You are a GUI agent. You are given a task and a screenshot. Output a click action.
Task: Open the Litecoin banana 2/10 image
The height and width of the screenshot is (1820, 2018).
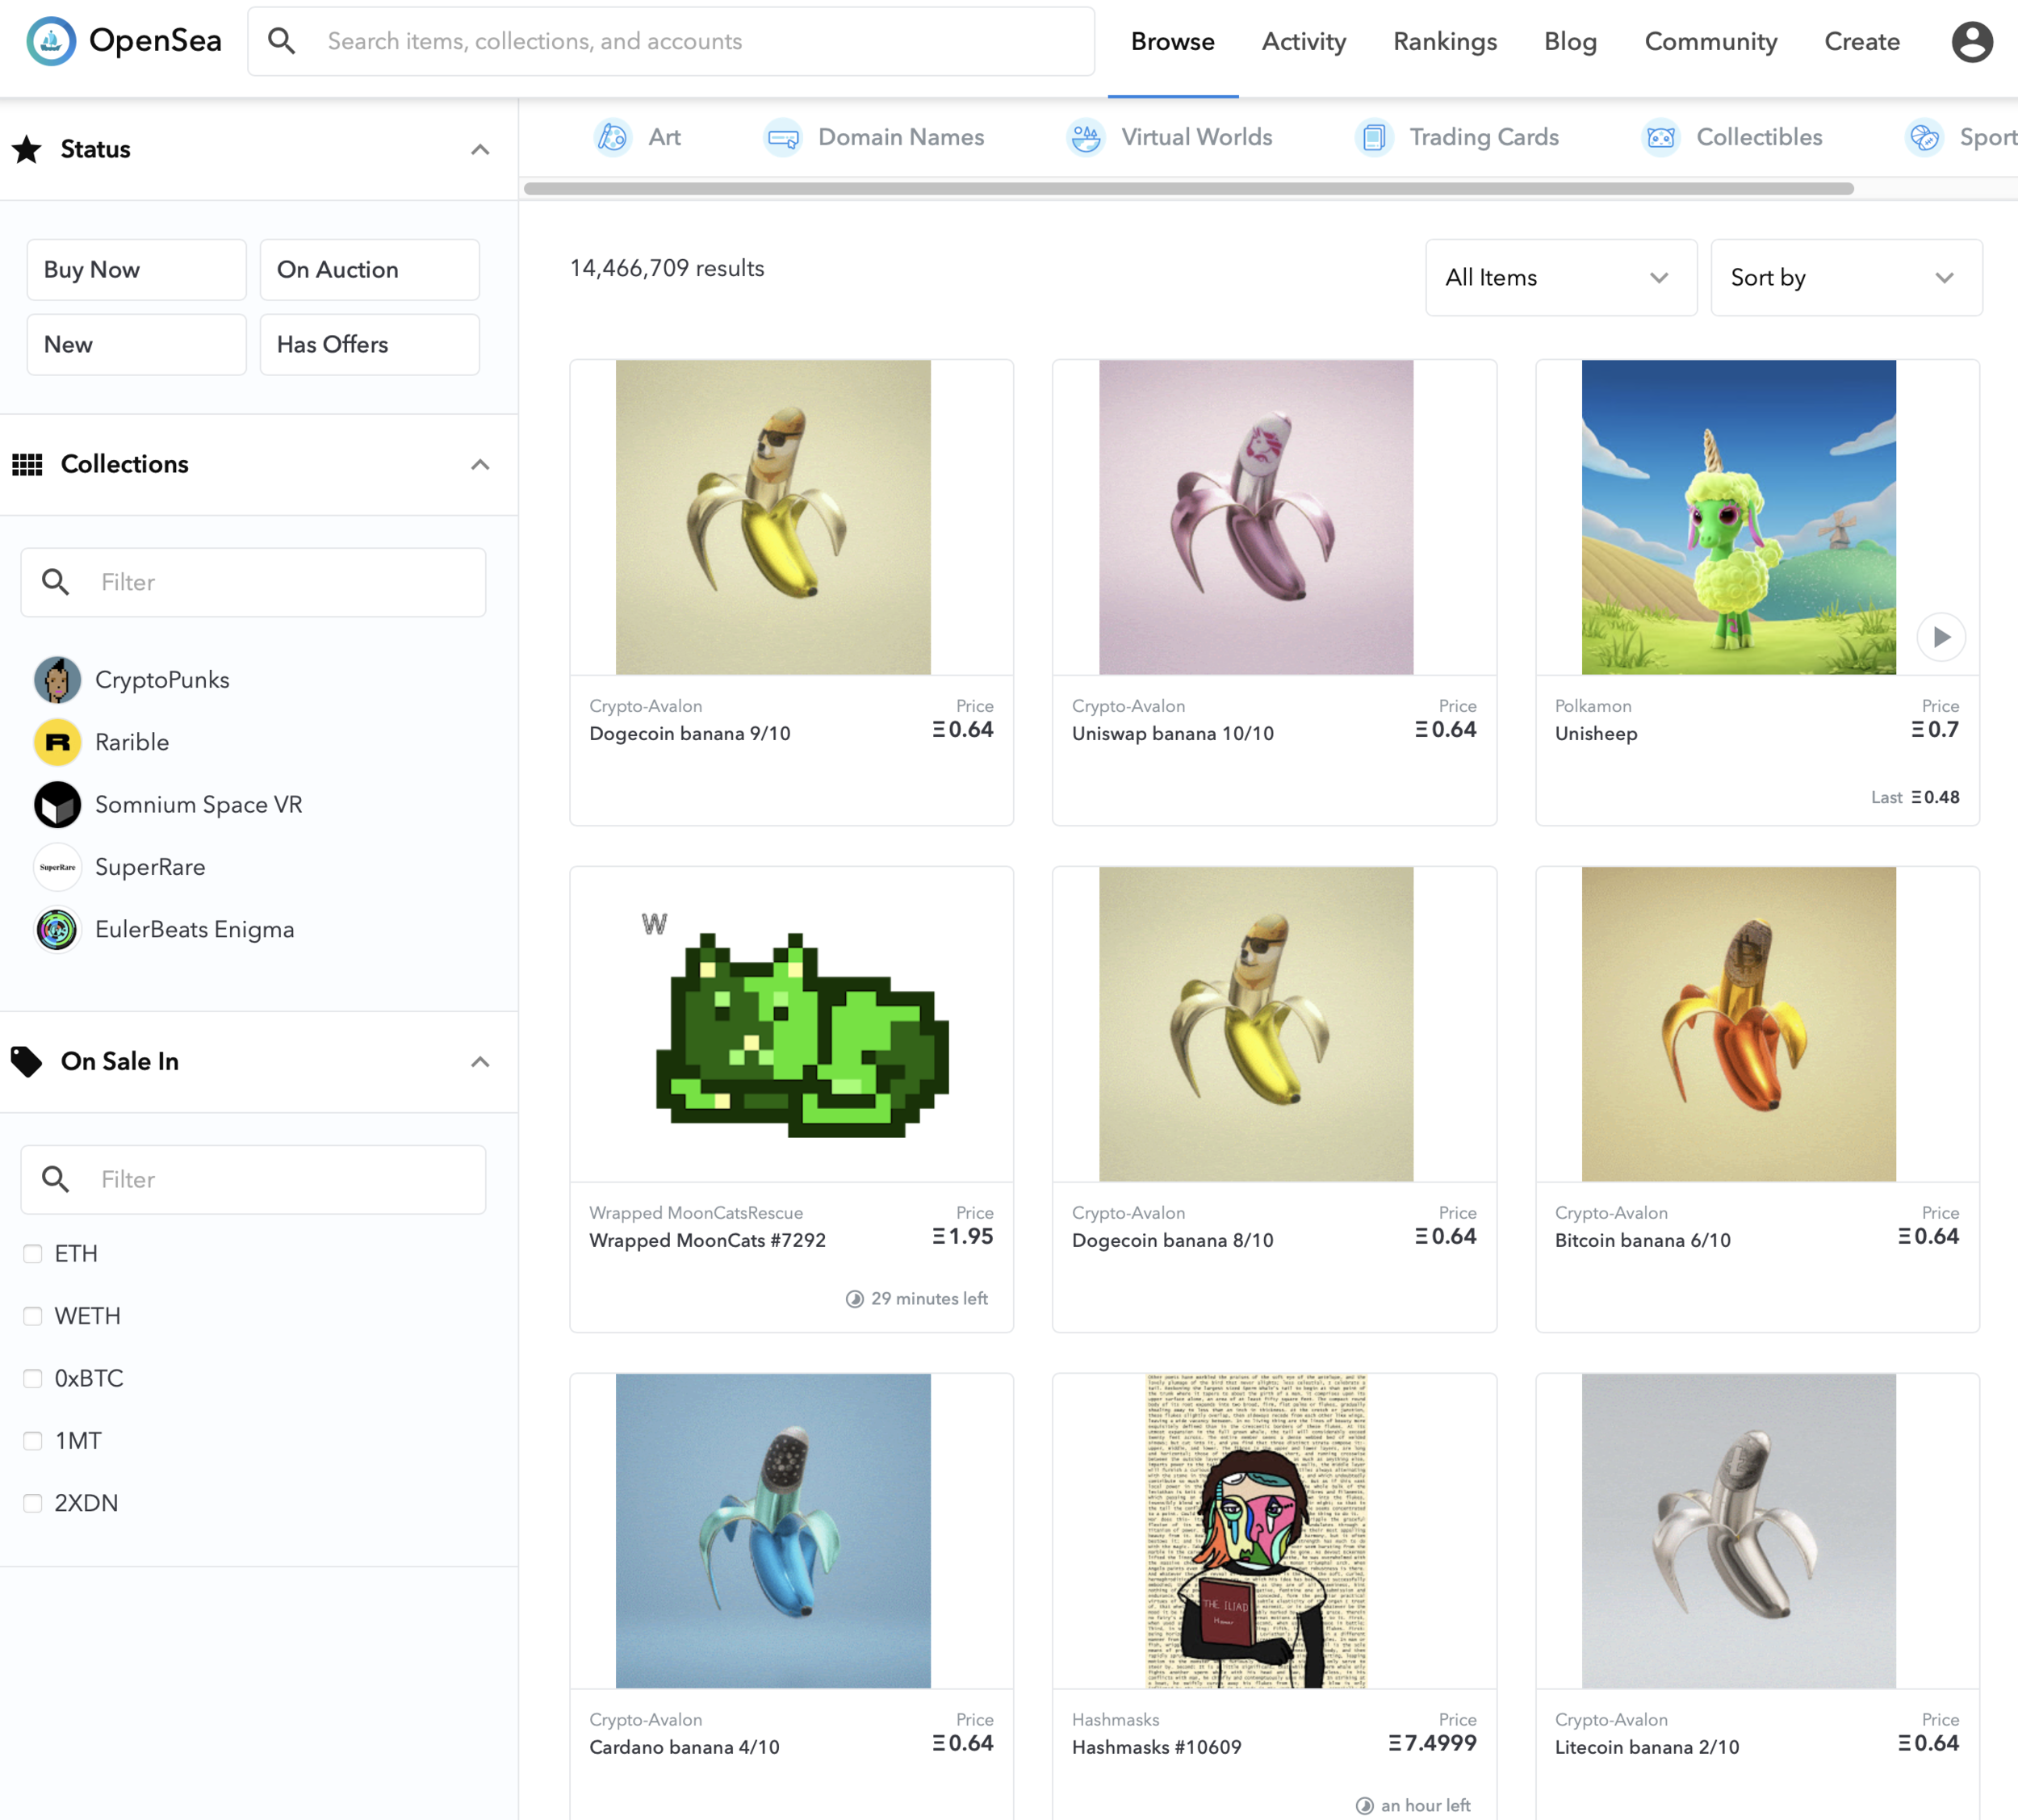coord(1739,1531)
